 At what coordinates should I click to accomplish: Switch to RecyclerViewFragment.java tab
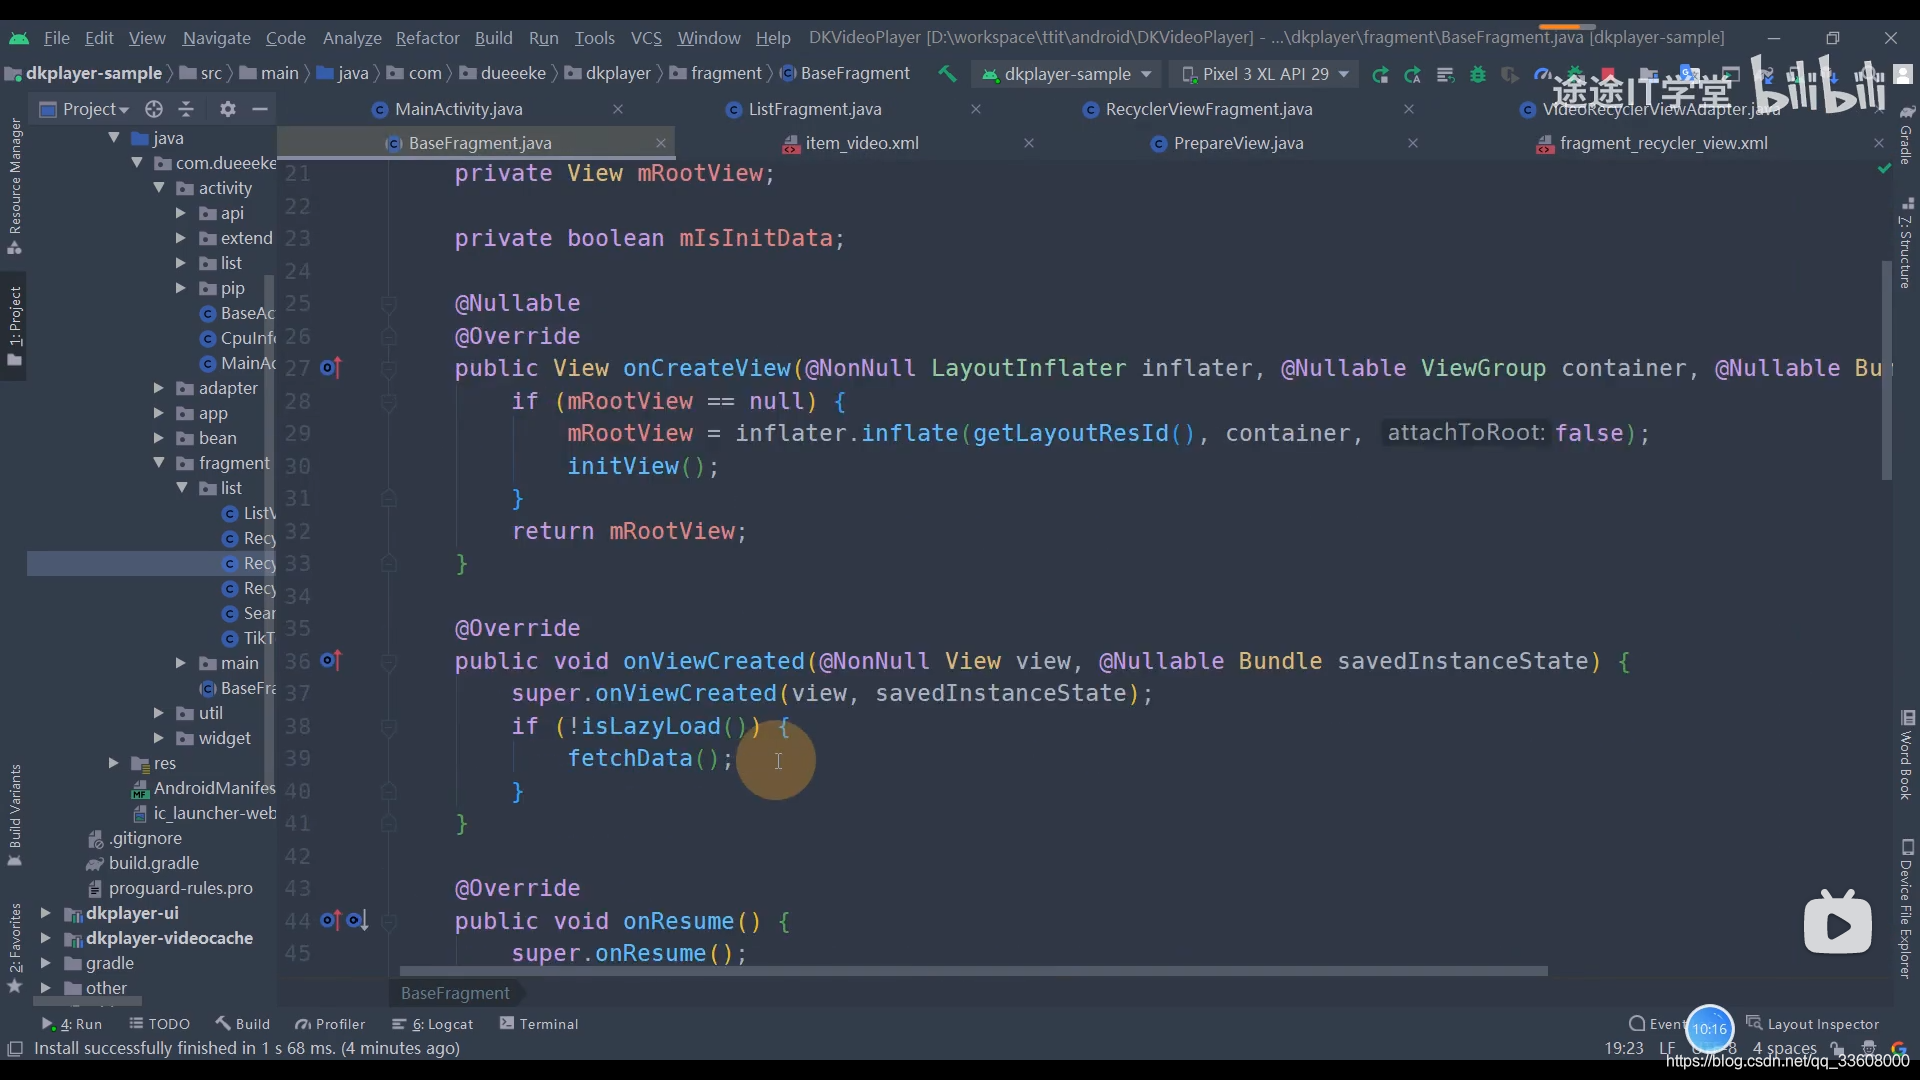[x=1208, y=109]
